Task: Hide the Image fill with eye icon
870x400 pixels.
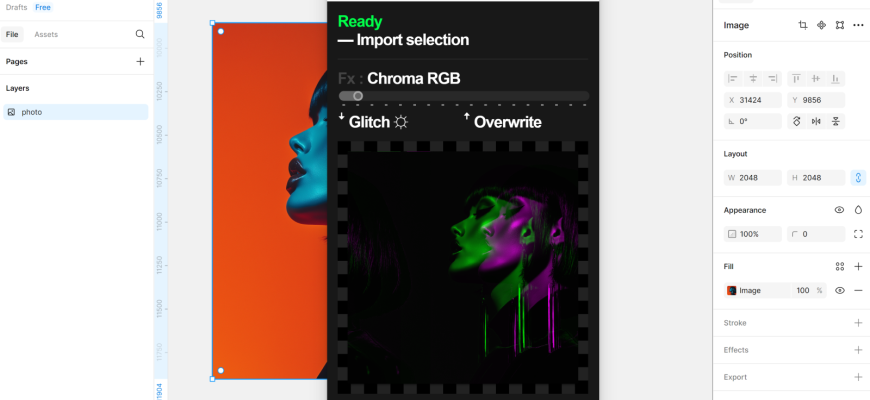Action: 839,291
